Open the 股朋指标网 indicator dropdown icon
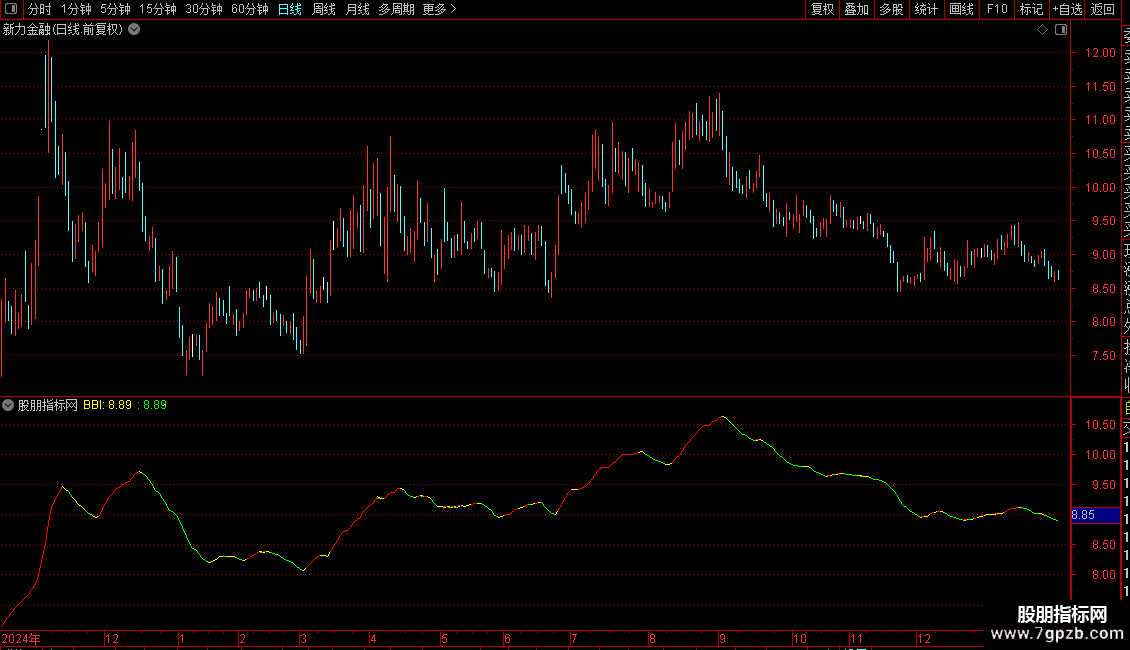 [8, 405]
